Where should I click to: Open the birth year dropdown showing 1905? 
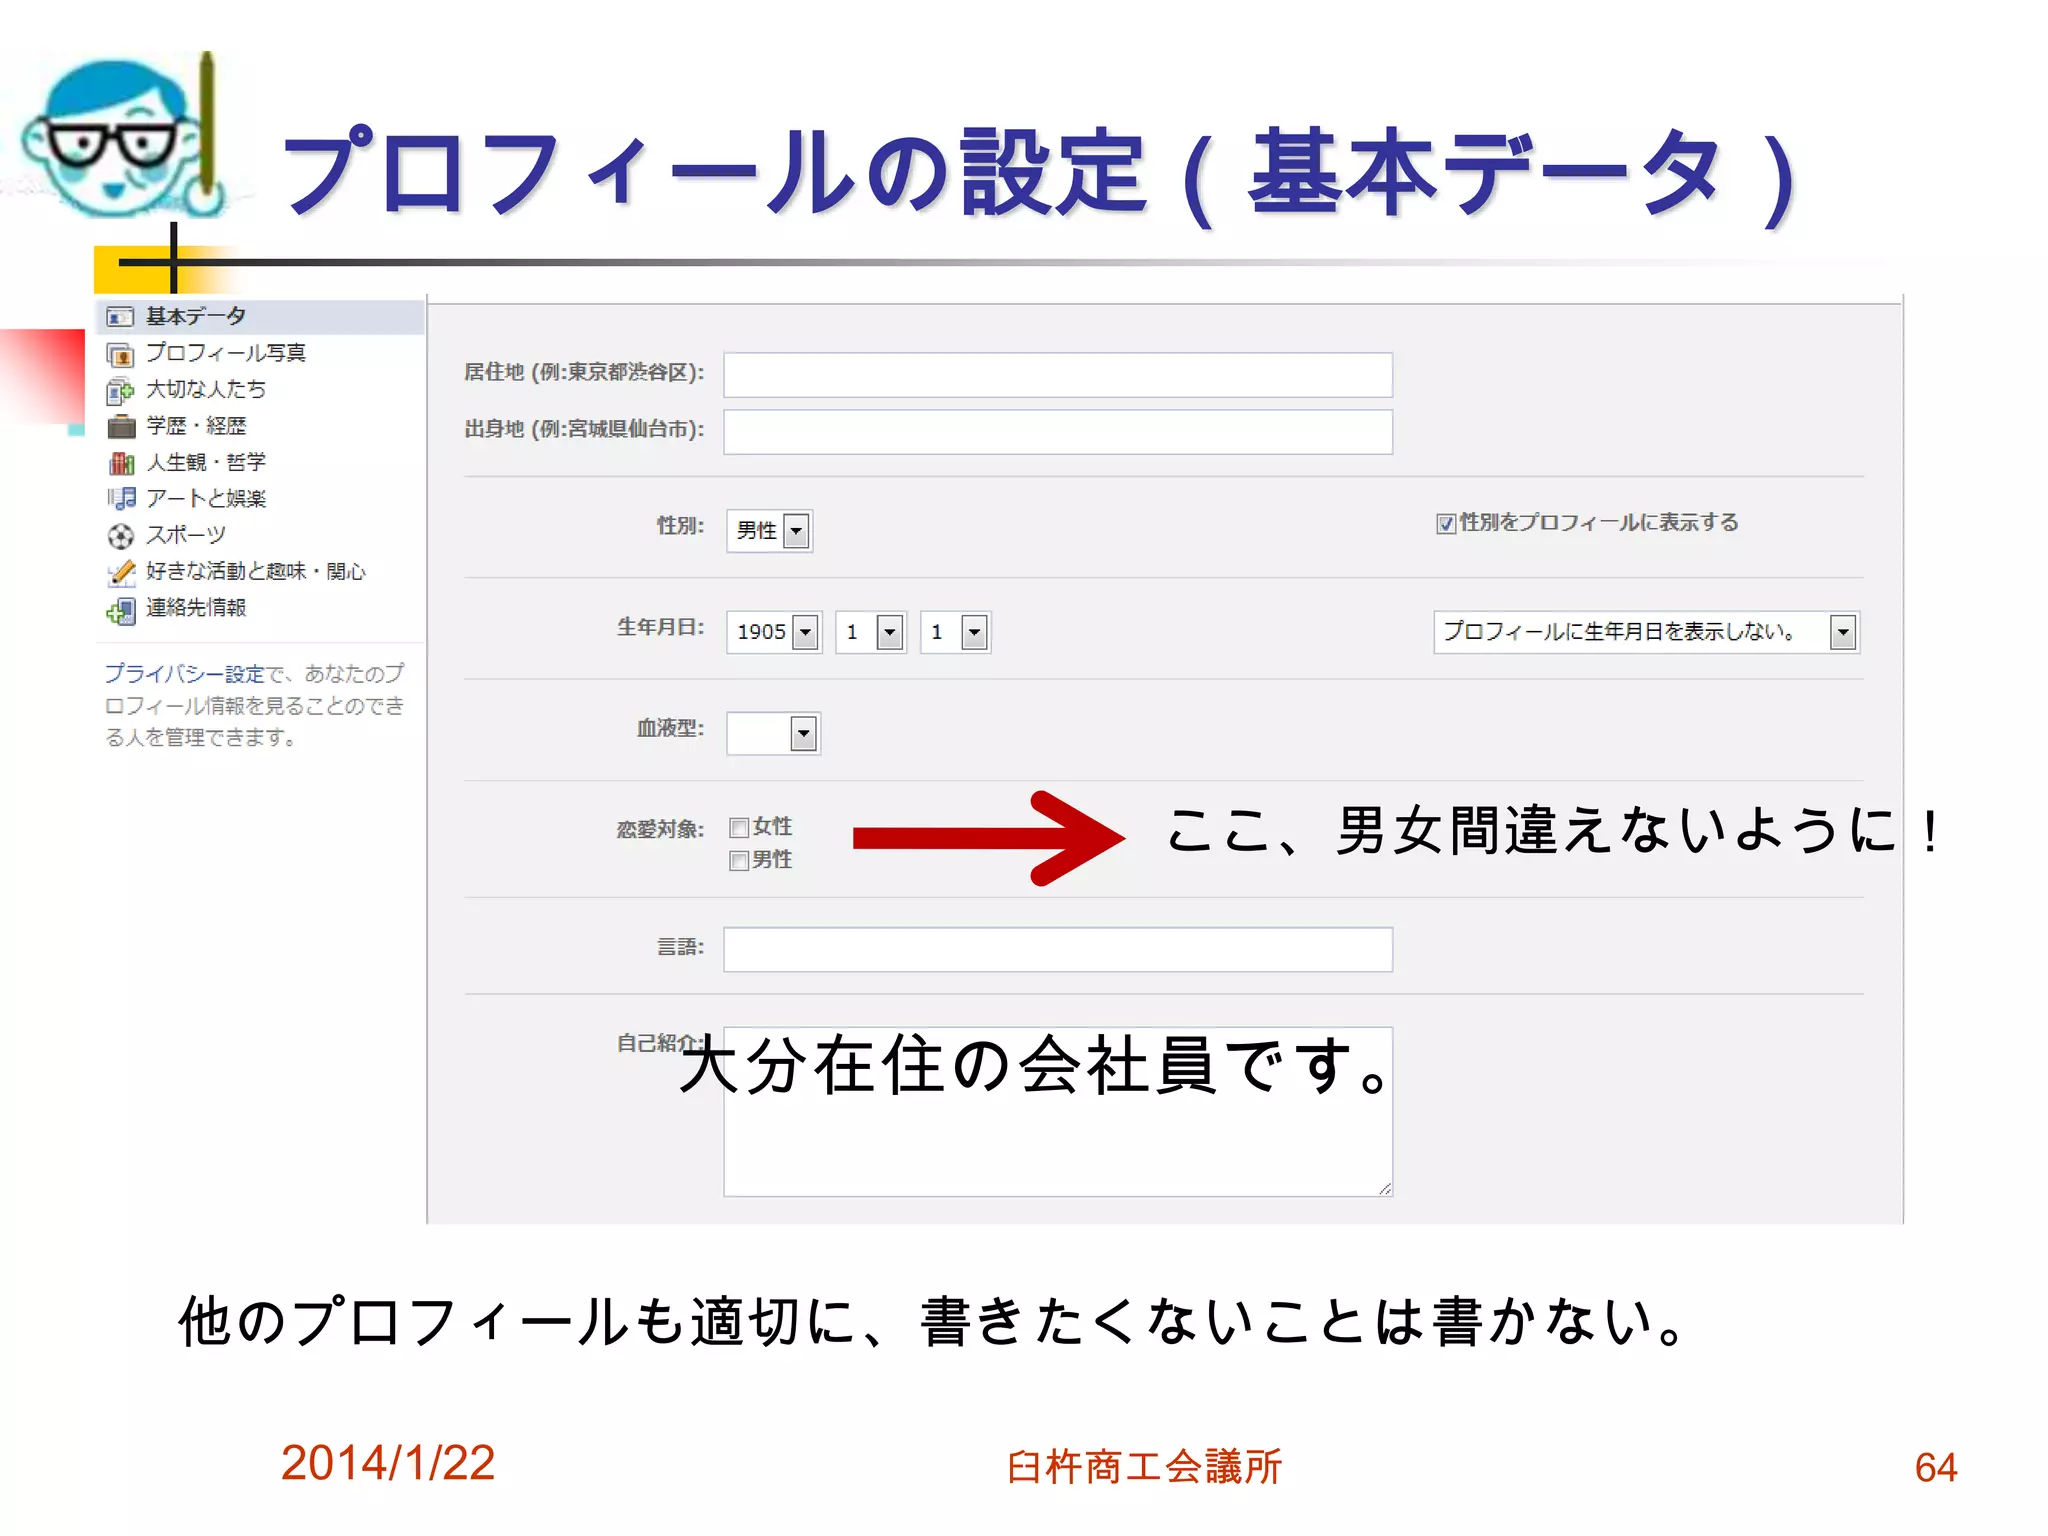point(774,632)
